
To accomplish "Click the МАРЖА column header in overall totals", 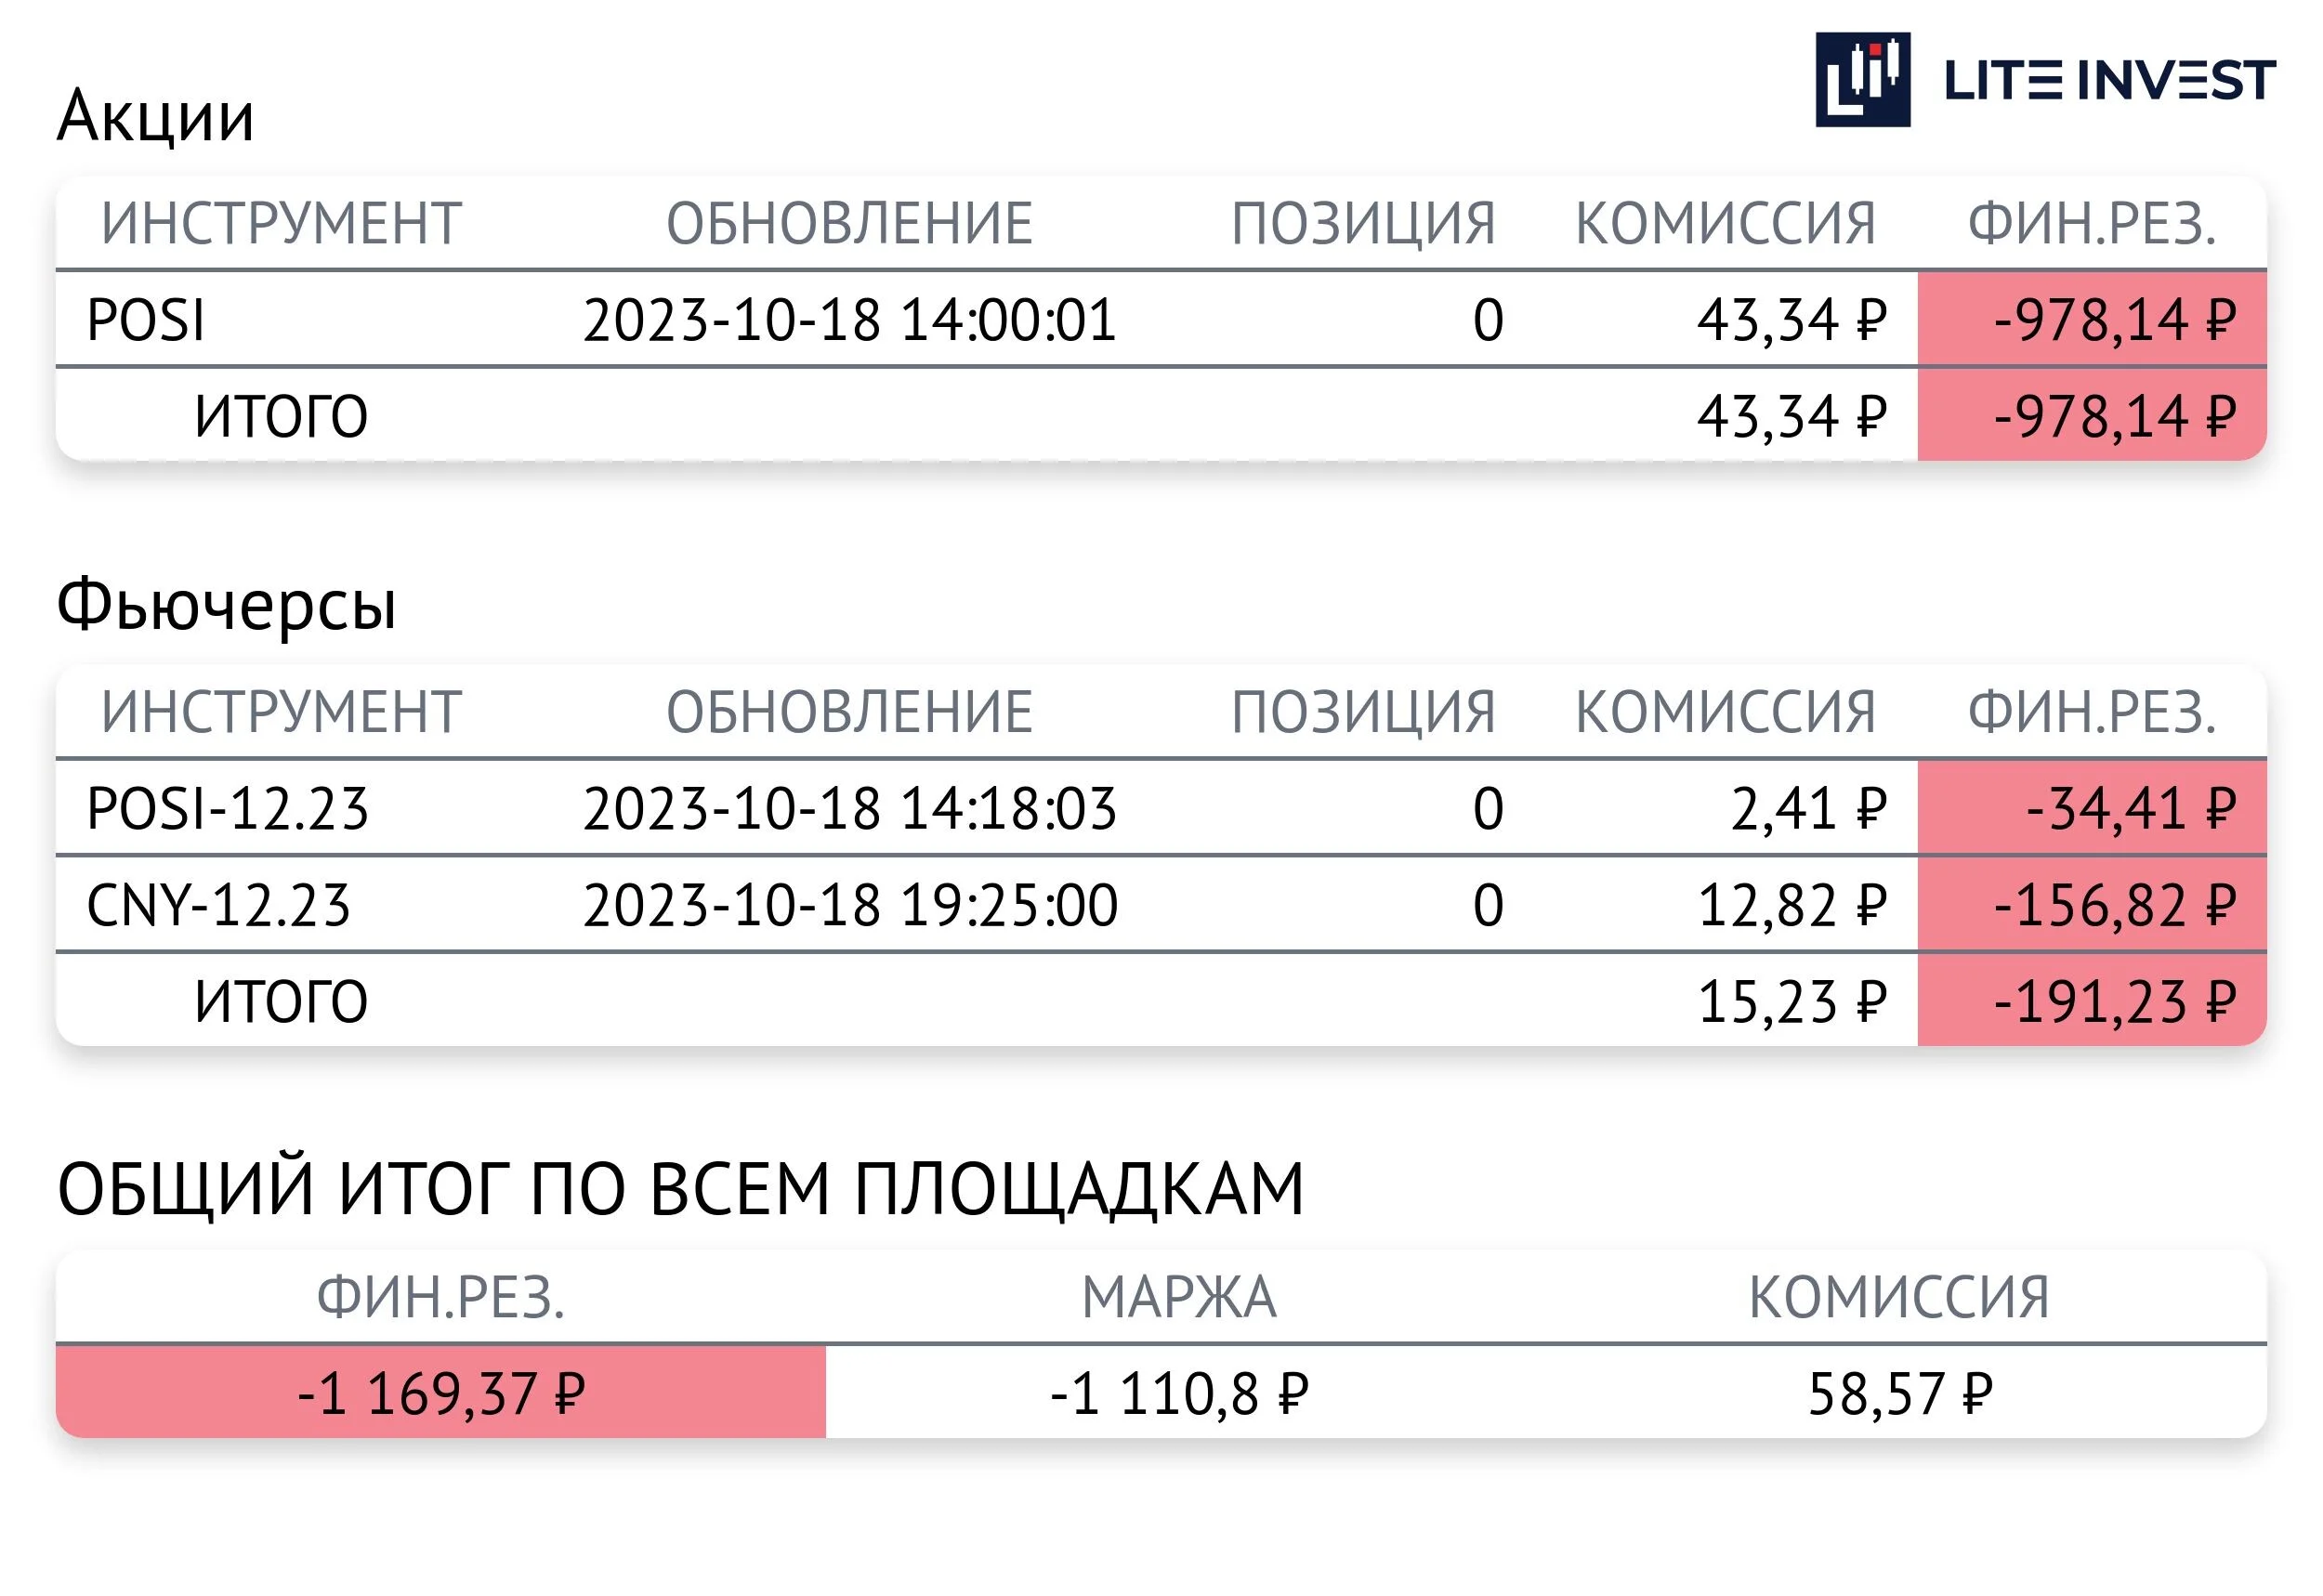I will tap(1179, 1297).
